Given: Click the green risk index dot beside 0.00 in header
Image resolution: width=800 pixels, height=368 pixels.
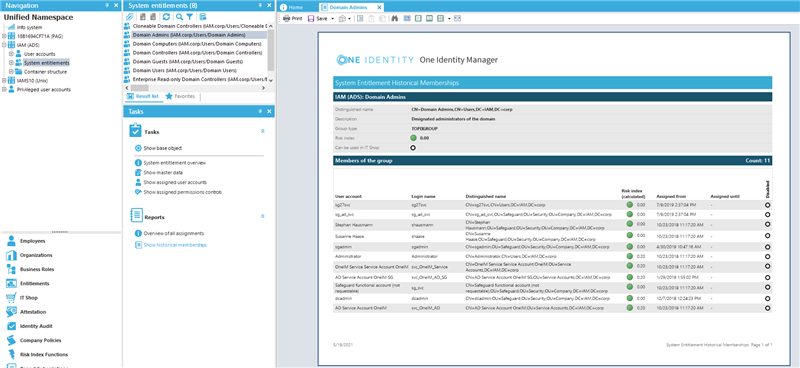Looking at the screenshot, I should (413, 138).
